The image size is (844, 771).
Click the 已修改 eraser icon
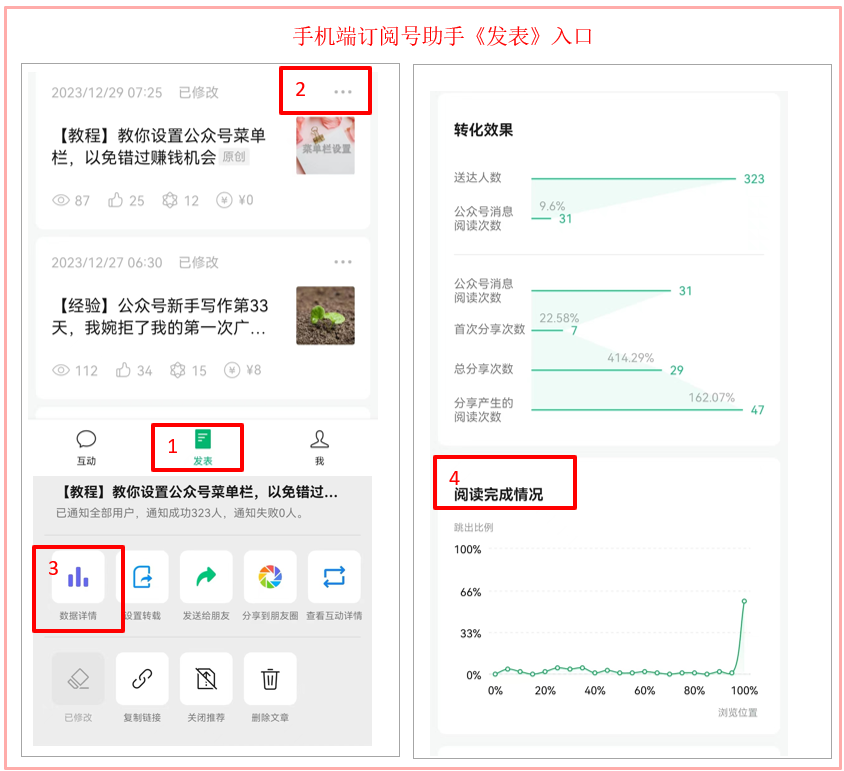pos(78,678)
